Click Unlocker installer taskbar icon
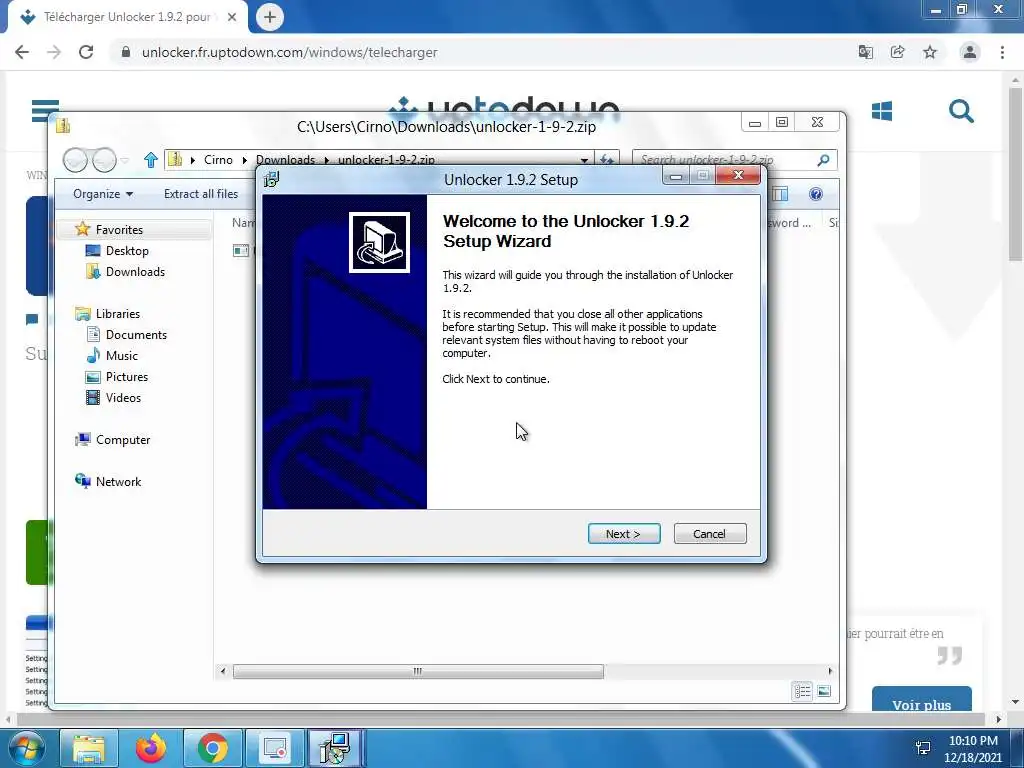The image size is (1024, 768). click(335, 748)
